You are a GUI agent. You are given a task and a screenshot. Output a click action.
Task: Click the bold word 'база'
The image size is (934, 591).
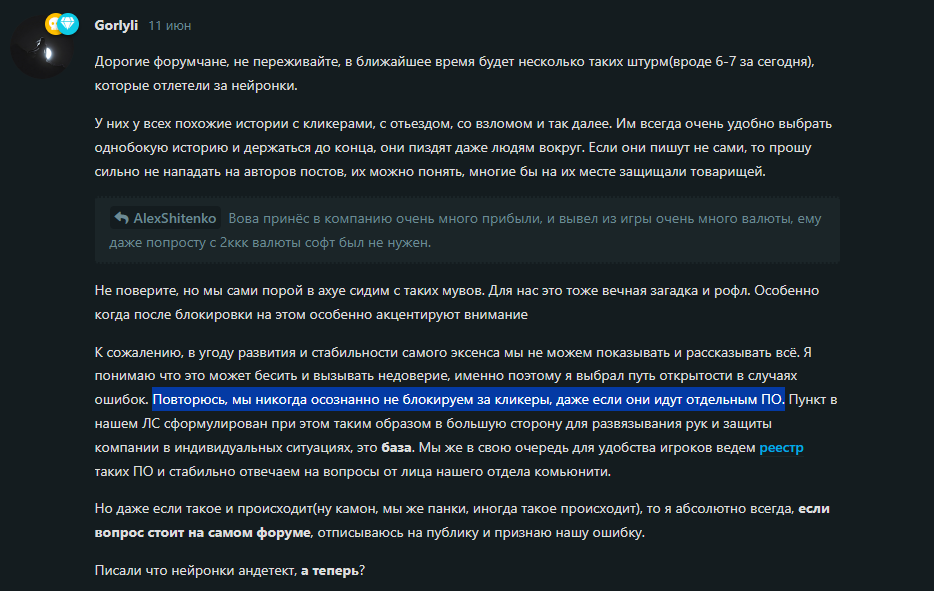tap(396, 447)
